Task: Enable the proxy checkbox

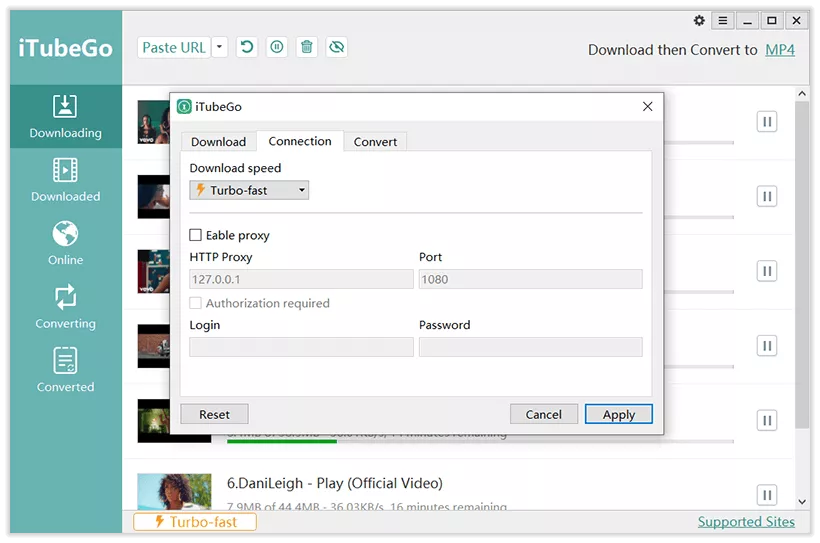Action: 196,236
